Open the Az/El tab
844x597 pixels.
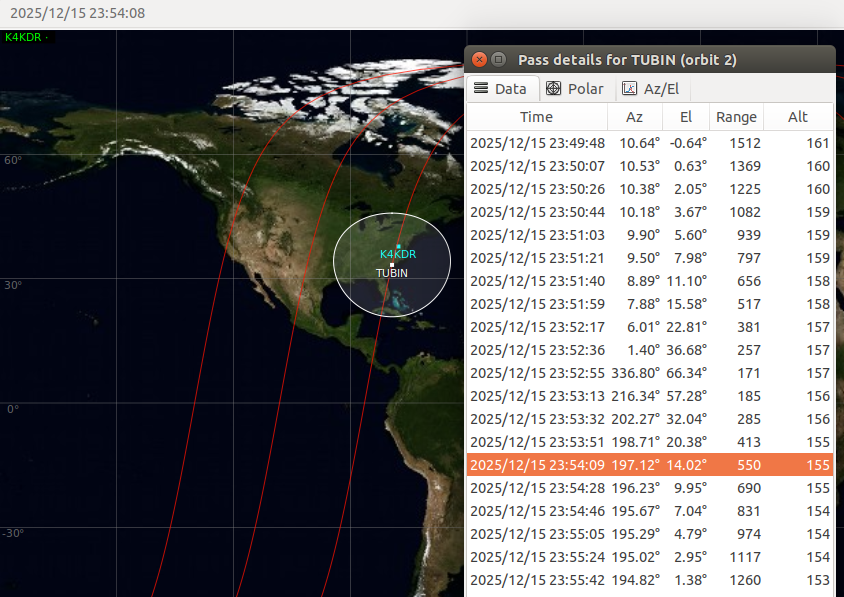pos(651,89)
